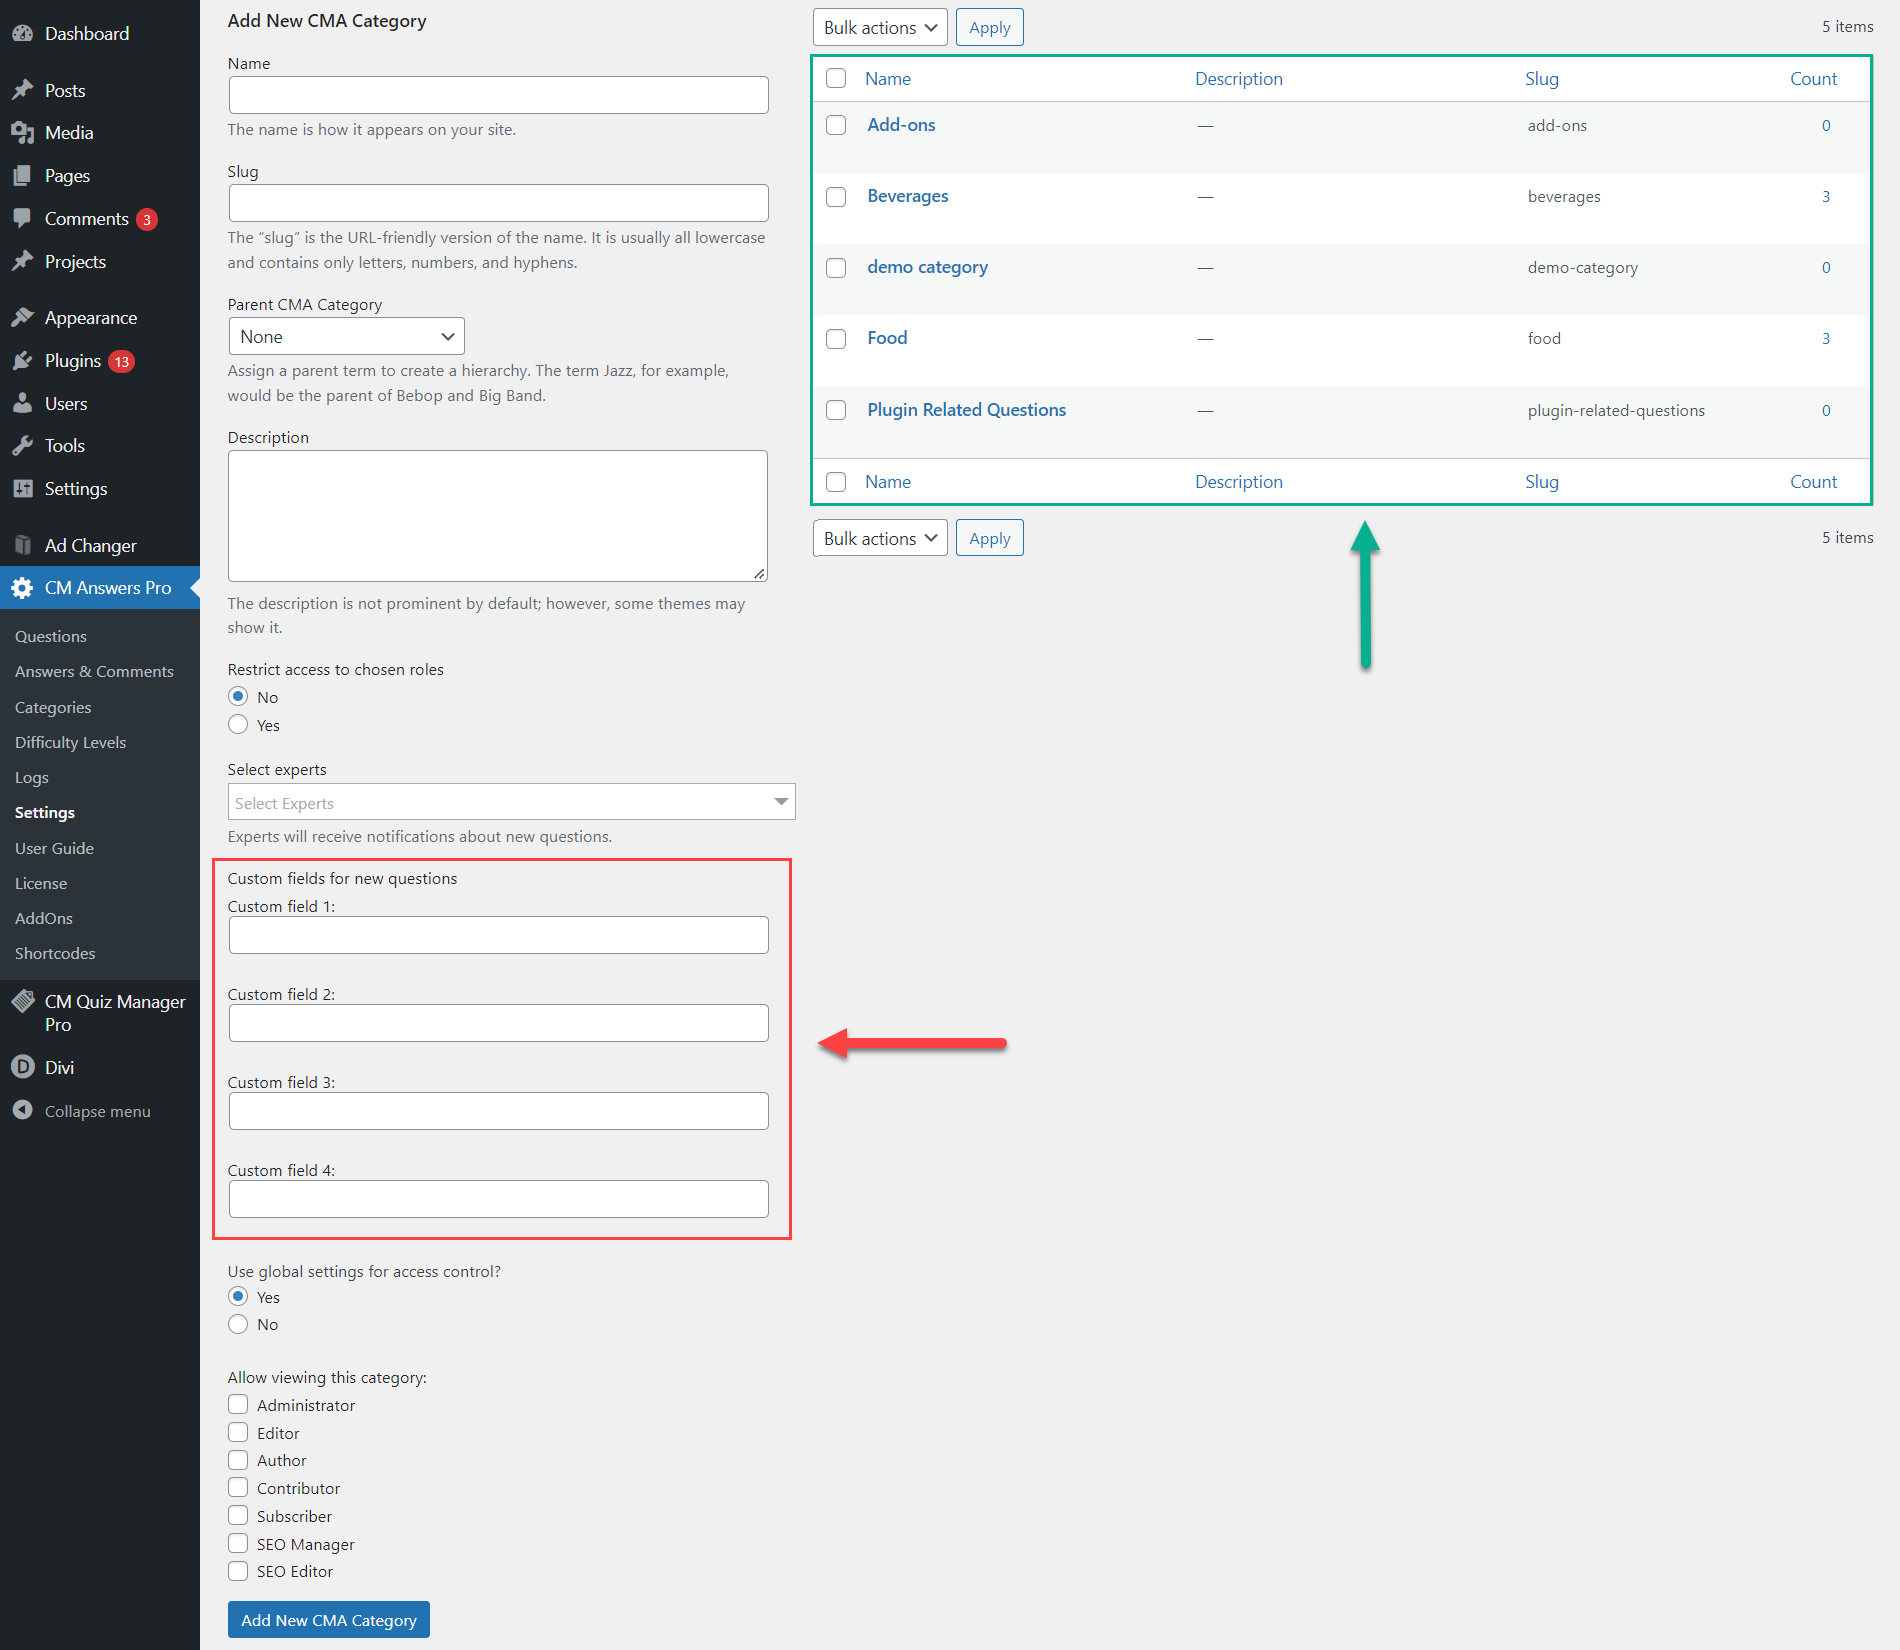The image size is (1900, 1650).
Task: Enable Editor viewing checkbox
Action: tap(238, 1432)
